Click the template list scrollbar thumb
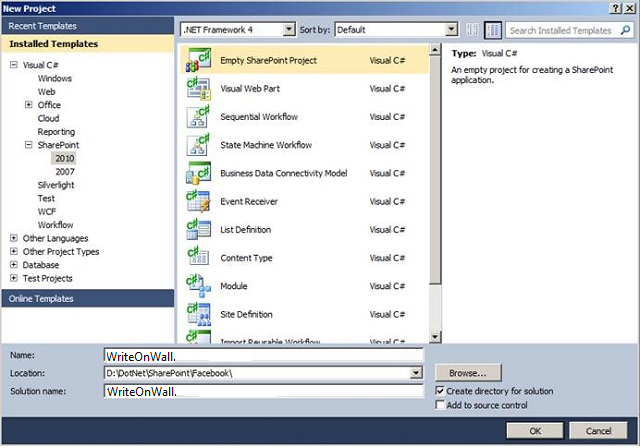 click(x=435, y=170)
